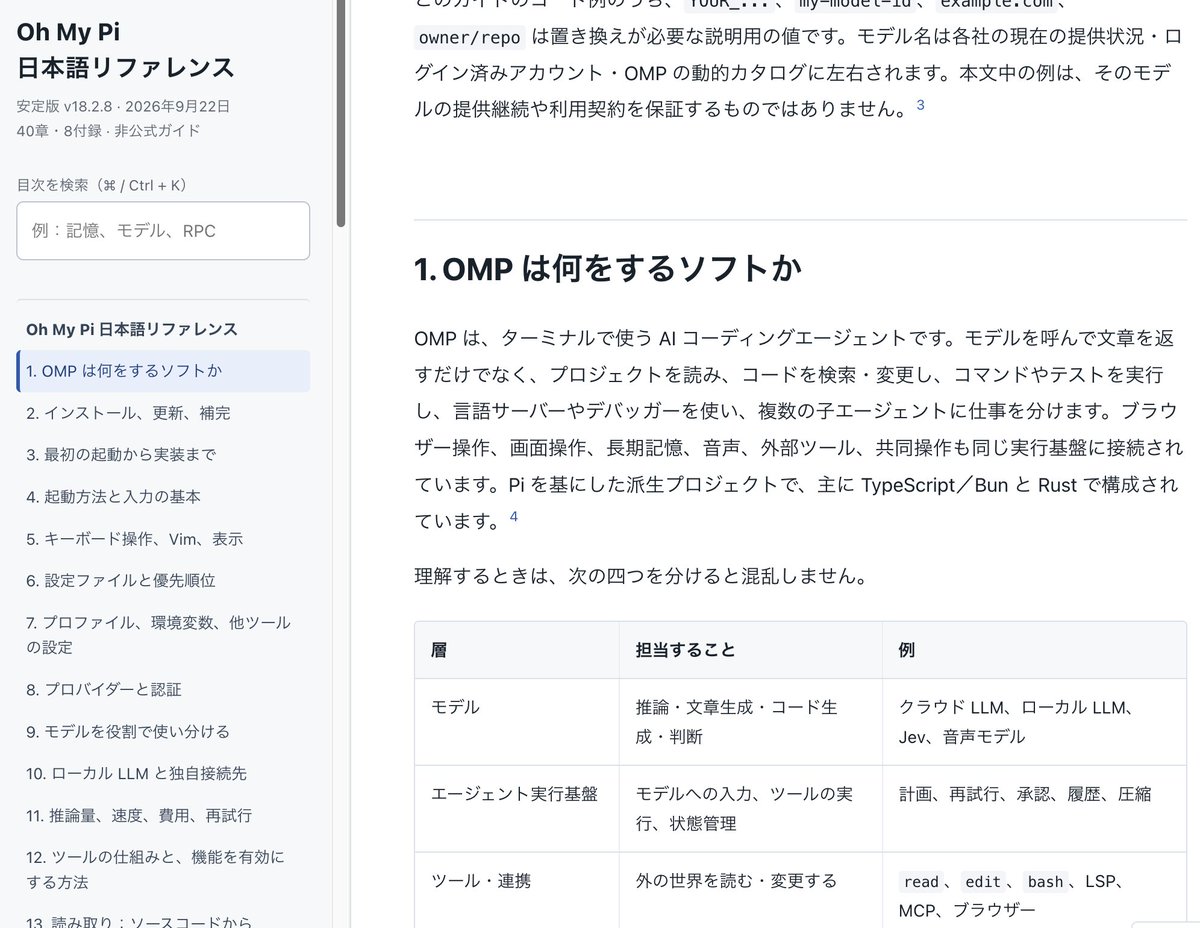The width and height of the screenshot is (1200, 928).
Task: Click the inline code "read"
Action: point(920,882)
